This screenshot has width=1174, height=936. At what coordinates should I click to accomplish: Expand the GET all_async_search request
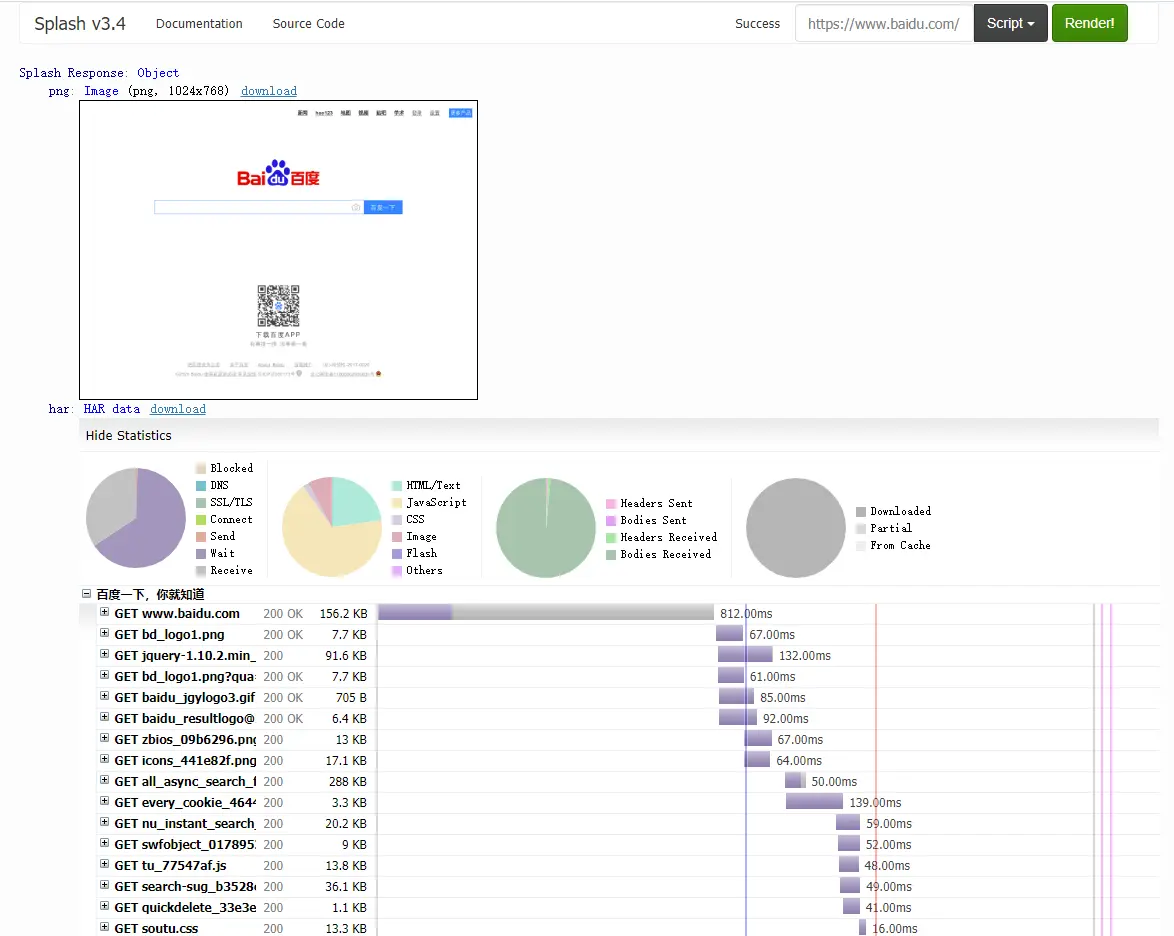(x=105, y=780)
